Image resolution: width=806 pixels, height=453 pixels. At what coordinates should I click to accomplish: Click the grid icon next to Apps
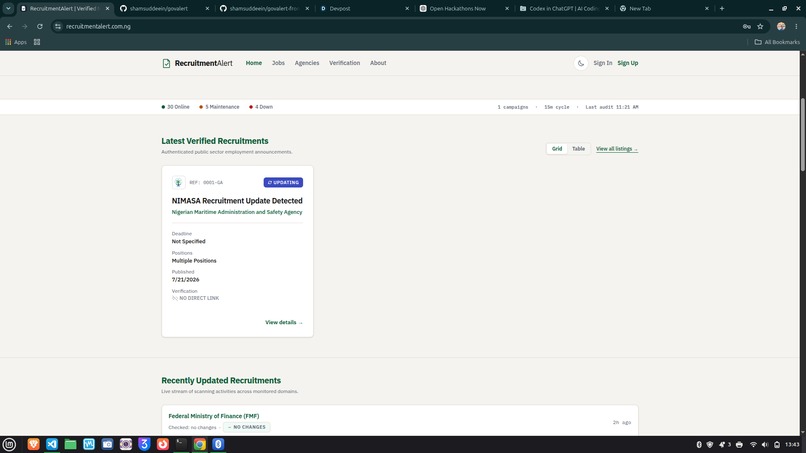[37, 42]
